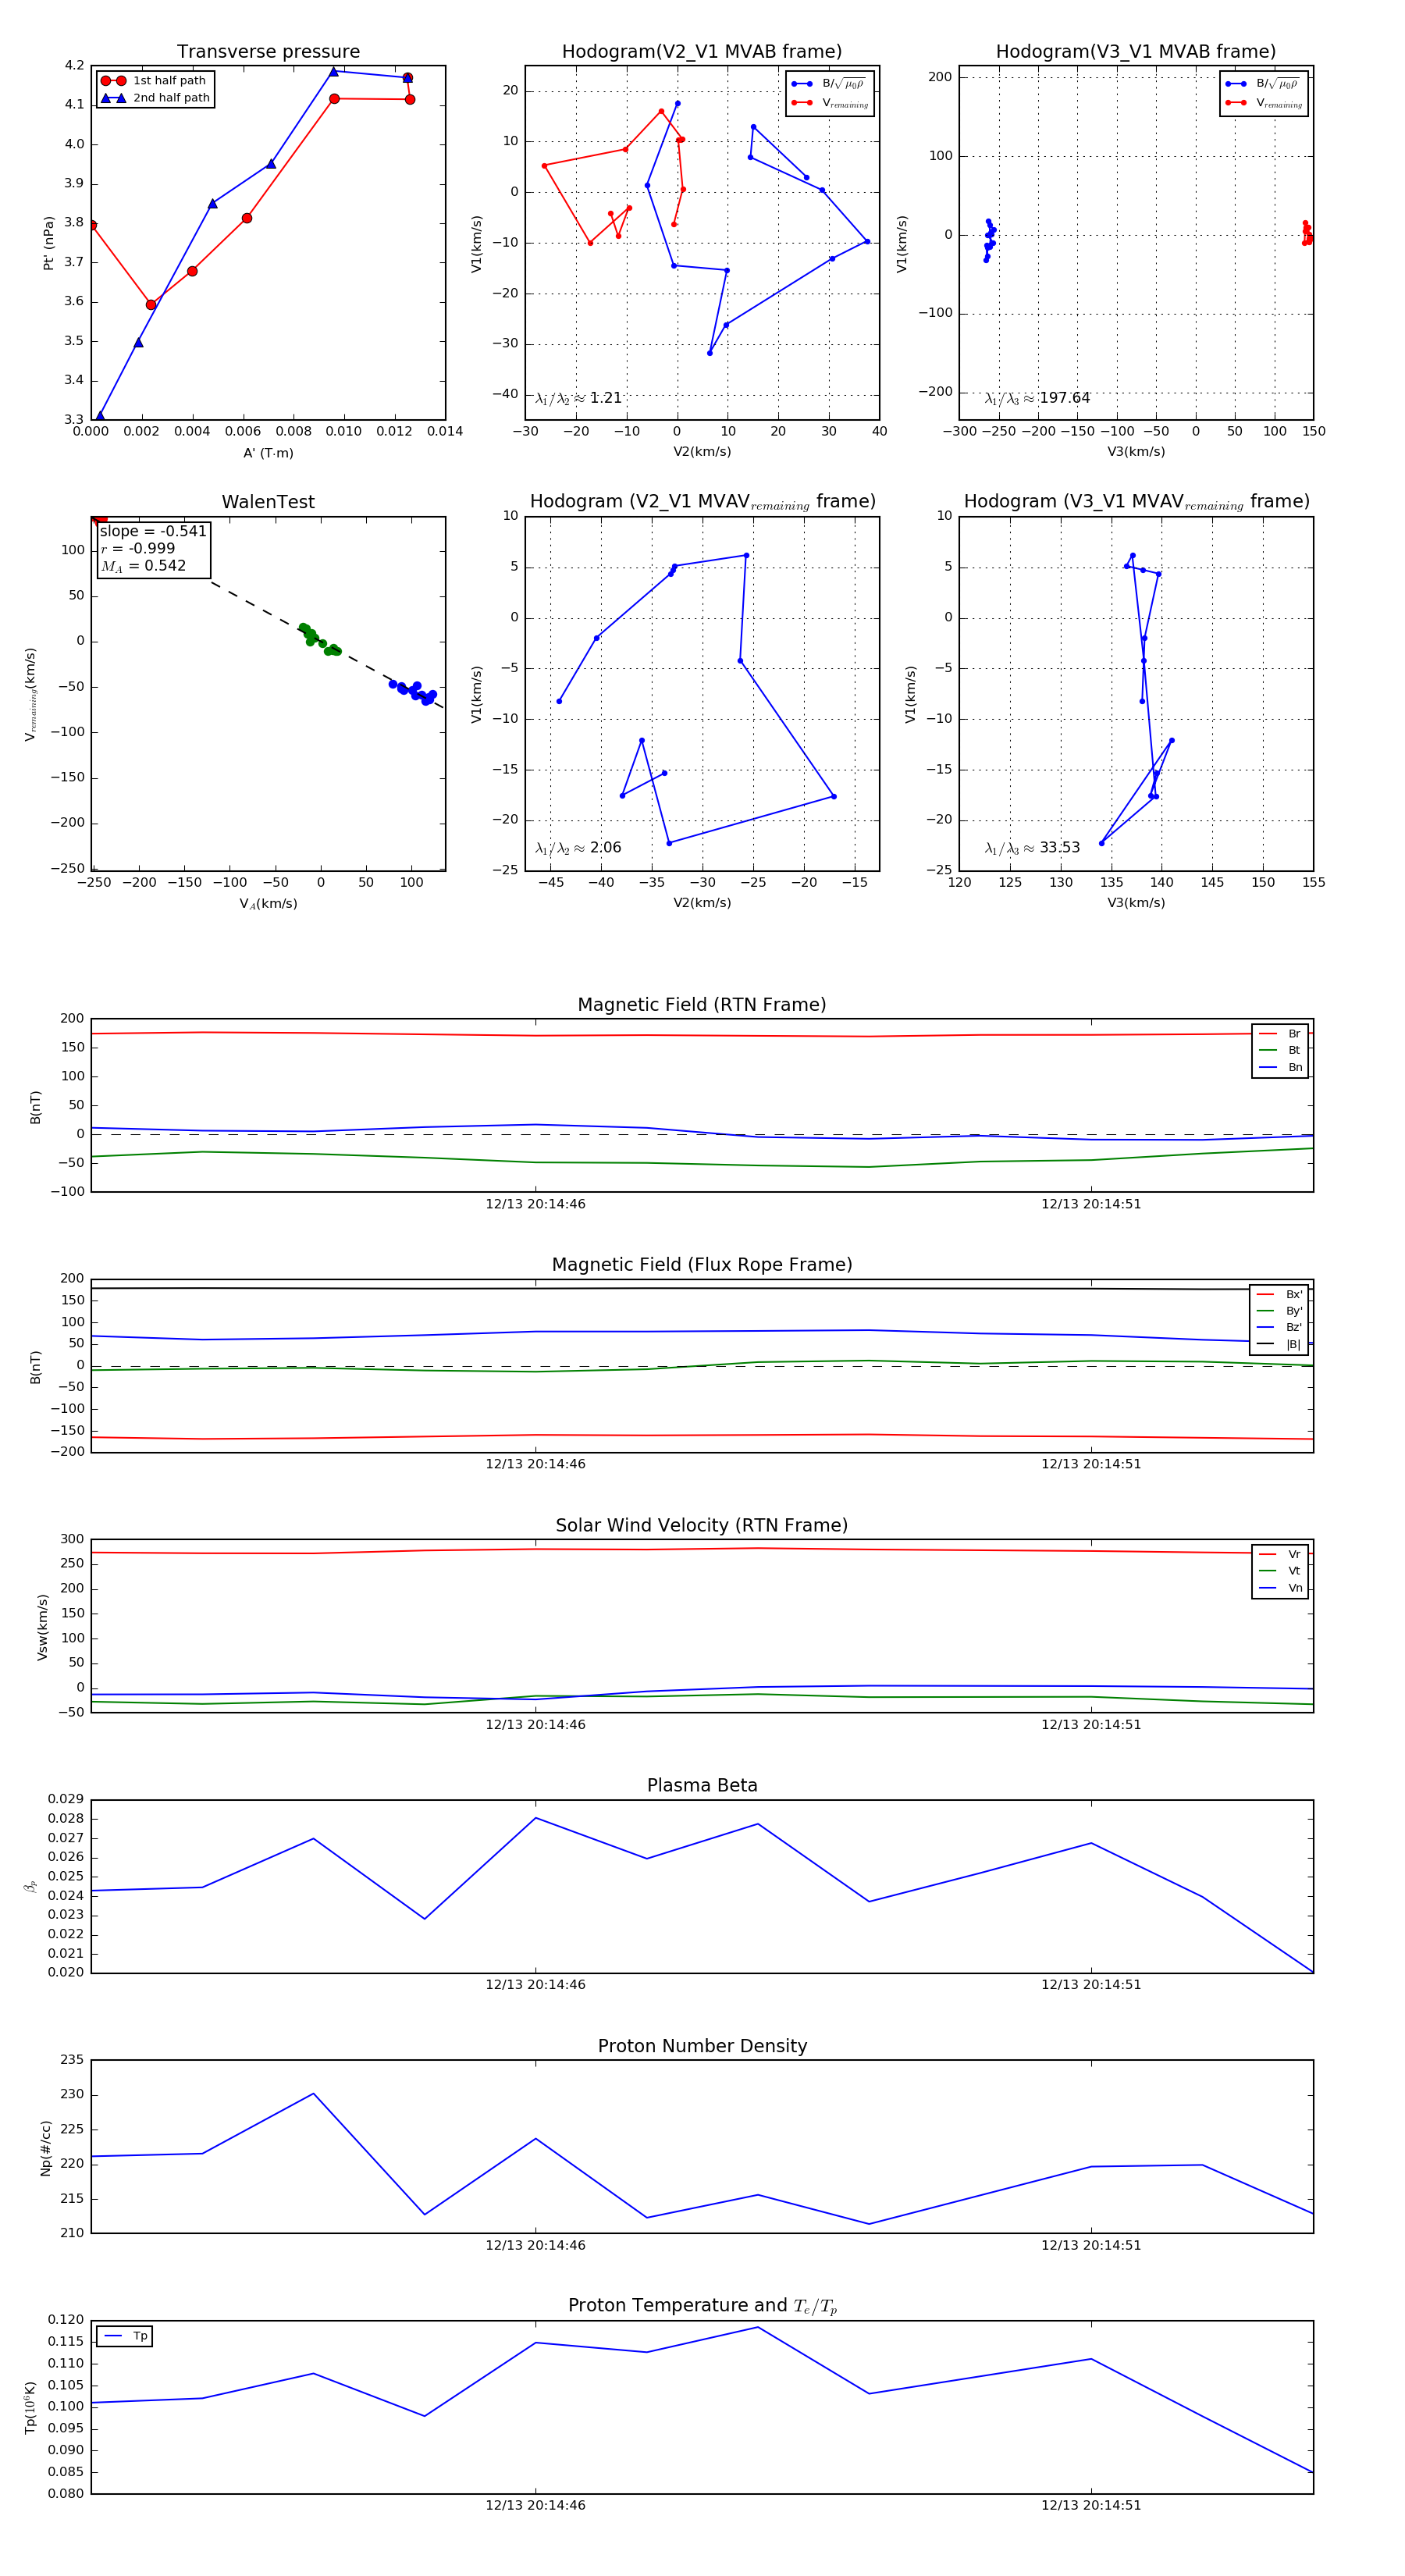Click the 'Hodogram (V3_V1 MVAV remaining frame)' title
Image resolution: width=1405 pixels, height=2576 pixels.
[x=1136, y=502]
